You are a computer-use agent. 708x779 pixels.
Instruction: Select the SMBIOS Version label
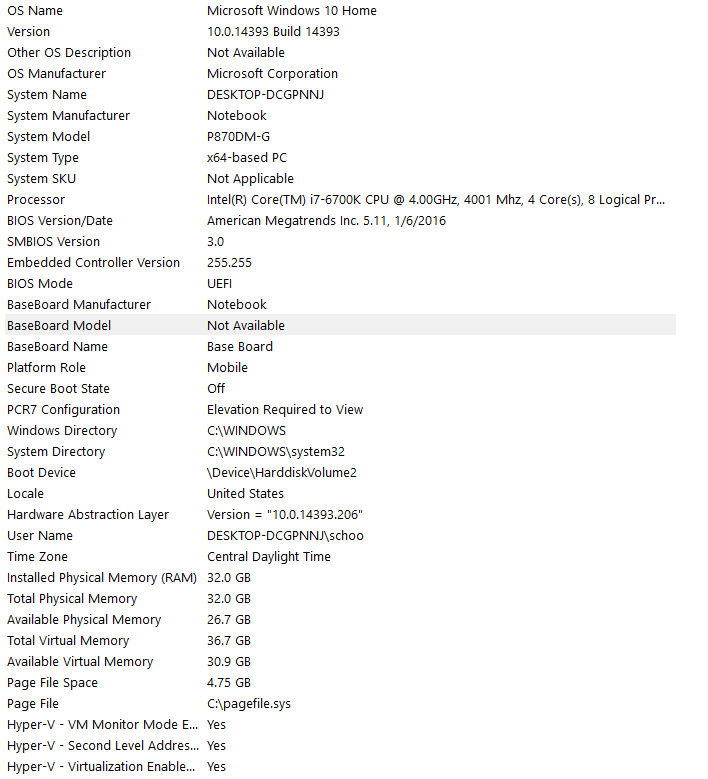[x=53, y=241]
